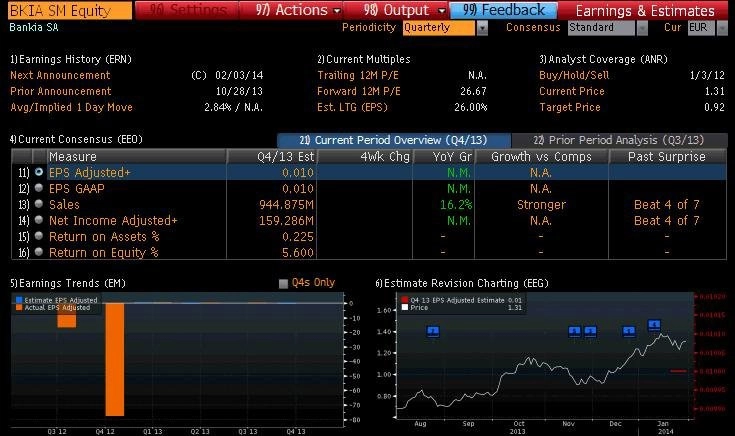Select Sales measure radio button
Image resolution: width=735 pixels, height=436 pixels.
pyautogui.click(x=39, y=204)
